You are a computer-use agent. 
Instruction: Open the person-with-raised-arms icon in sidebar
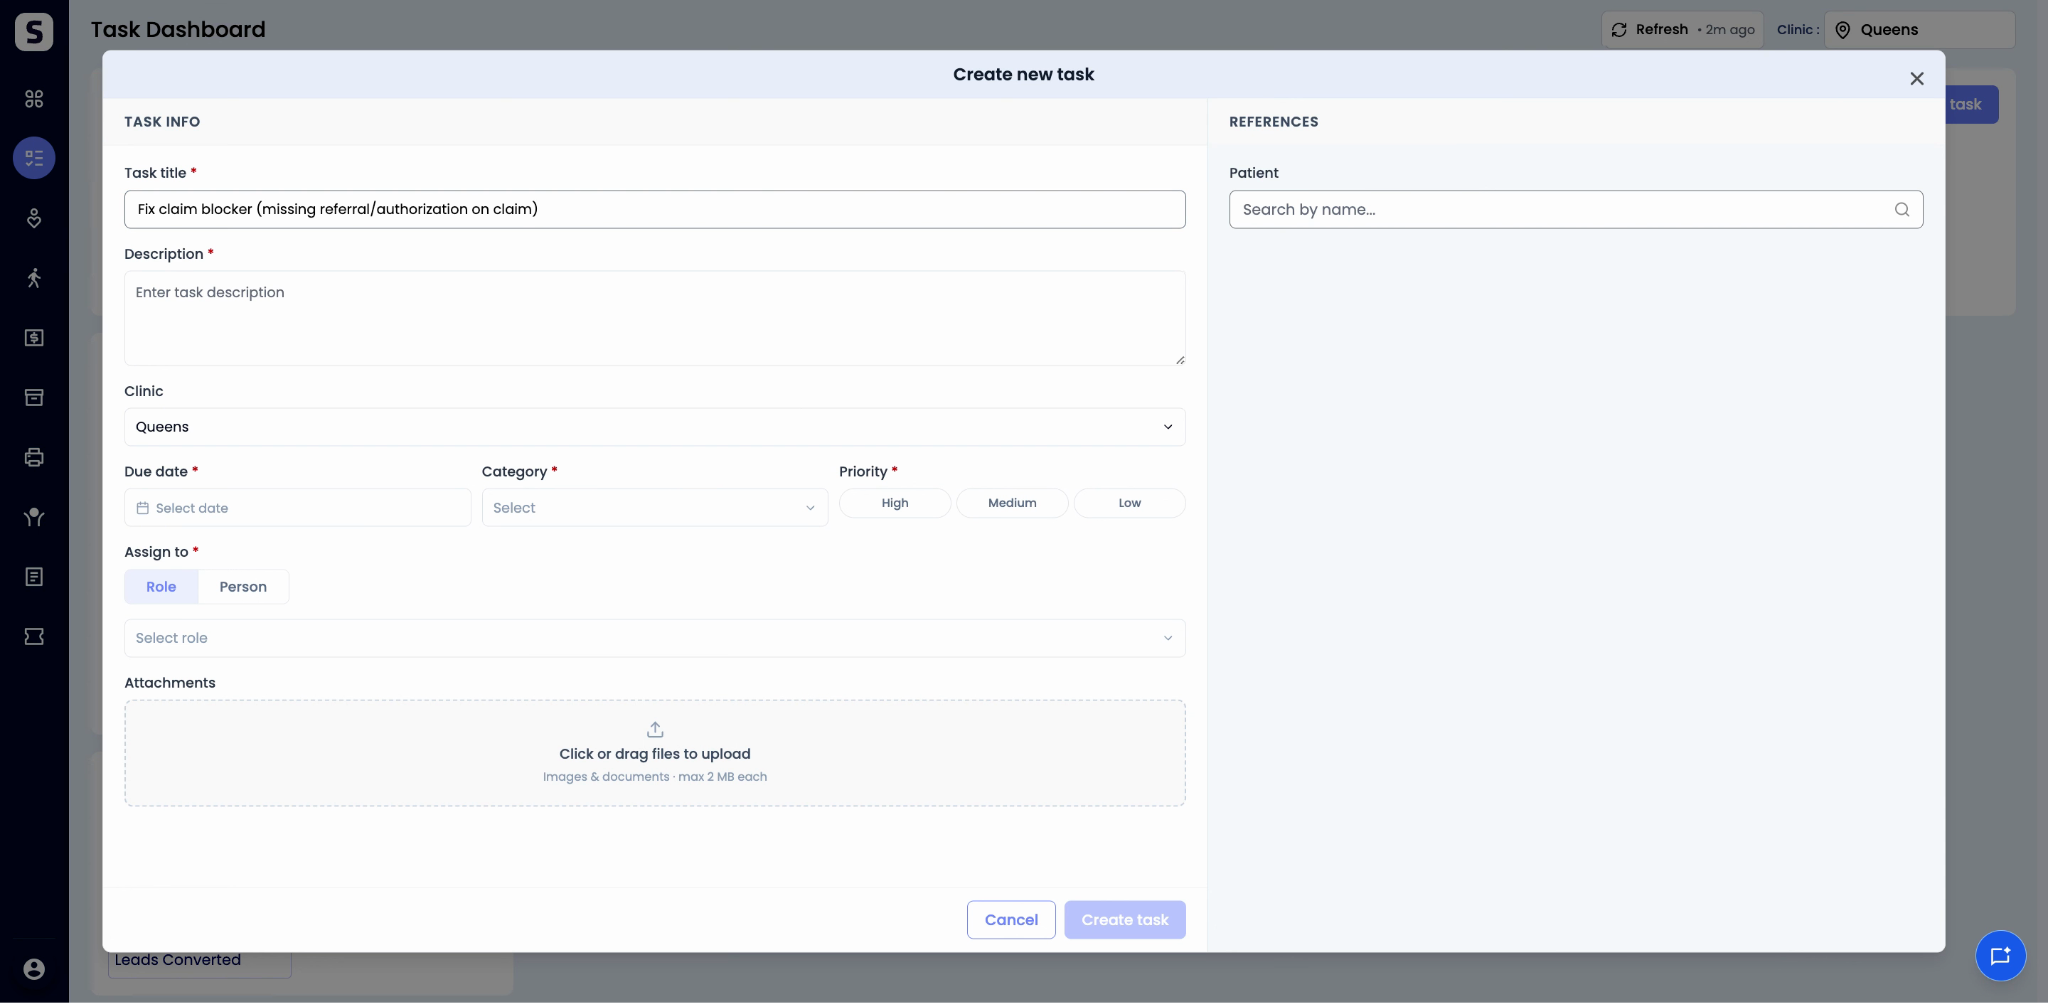pos(34,517)
